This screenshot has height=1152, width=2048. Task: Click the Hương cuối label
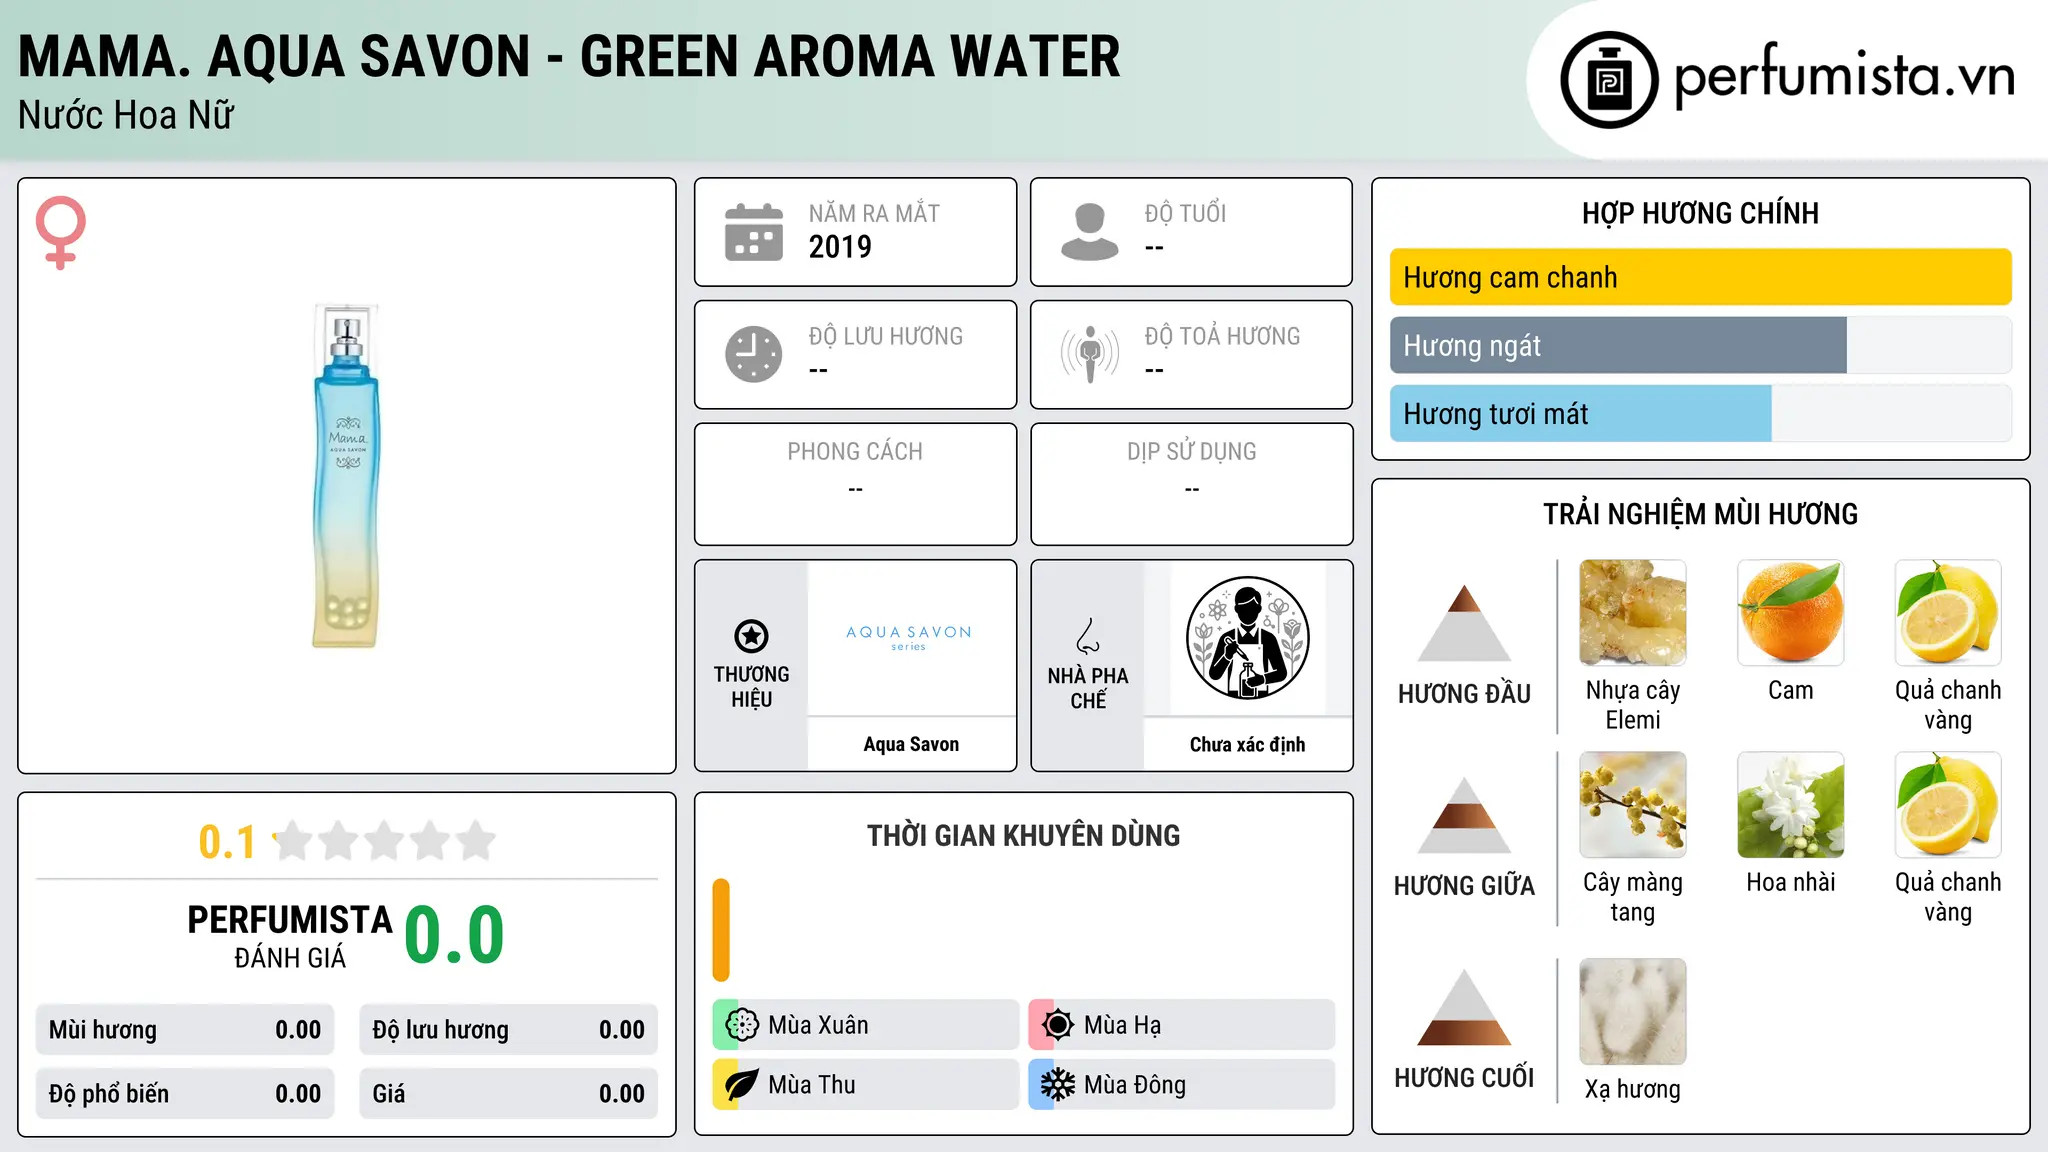1464,1078
